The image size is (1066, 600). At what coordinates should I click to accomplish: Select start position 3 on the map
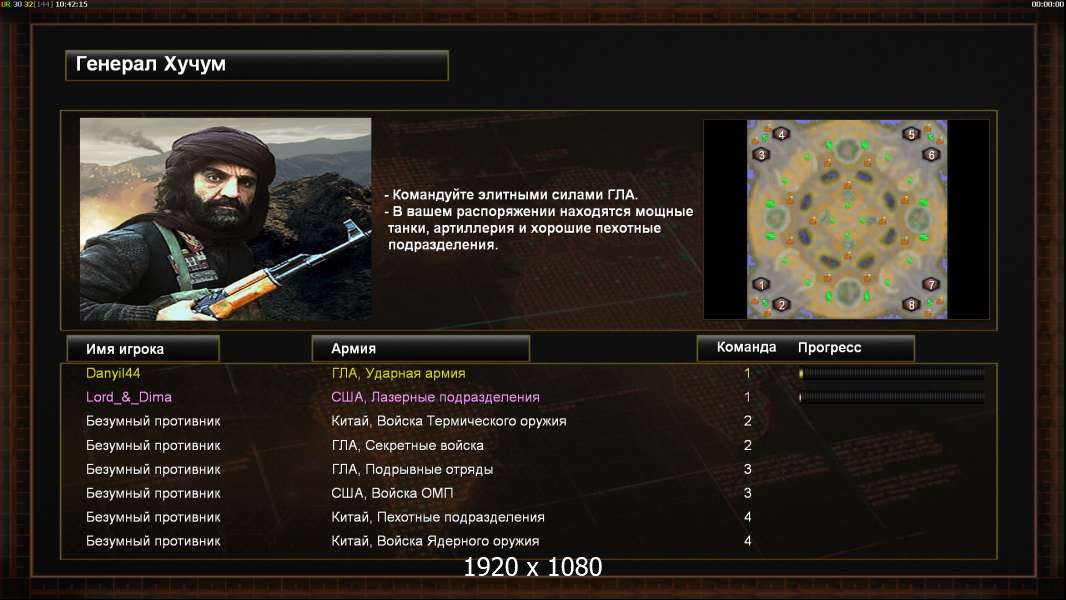click(x=761, y=155)
